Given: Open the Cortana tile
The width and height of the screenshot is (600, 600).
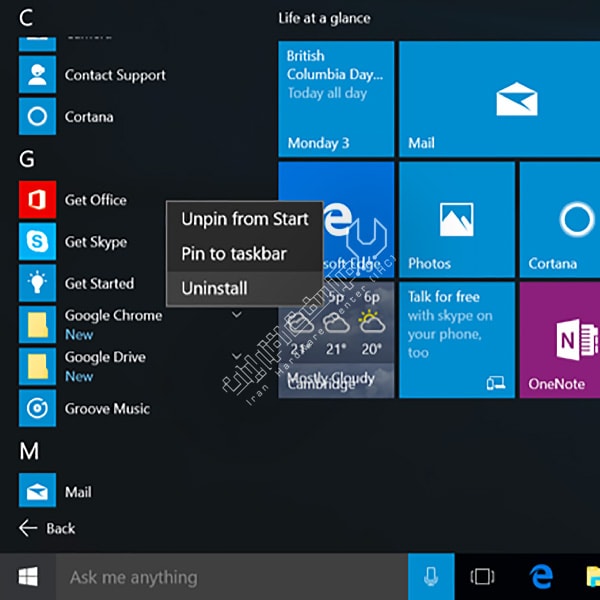Looking at the screenshot, I should tap(560, 220).
